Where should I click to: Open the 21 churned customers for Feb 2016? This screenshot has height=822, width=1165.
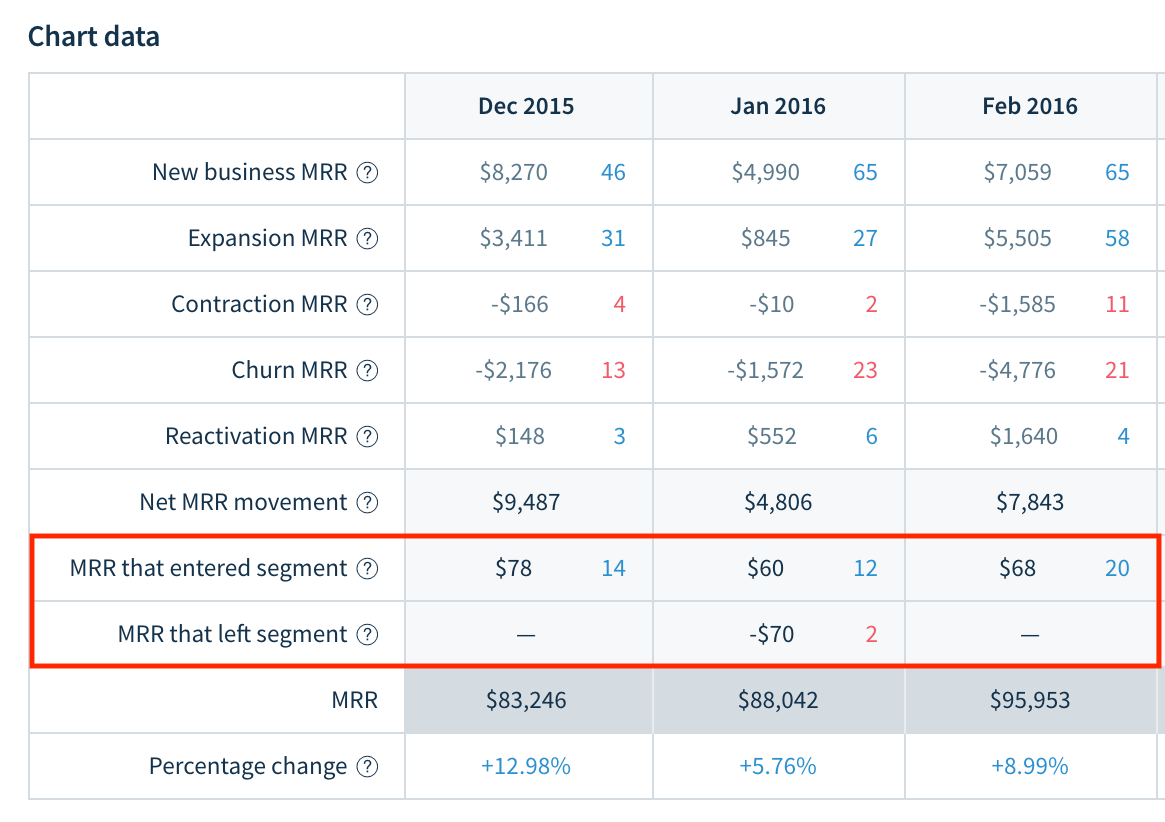pyautogui.click(x=1117, y=370)
